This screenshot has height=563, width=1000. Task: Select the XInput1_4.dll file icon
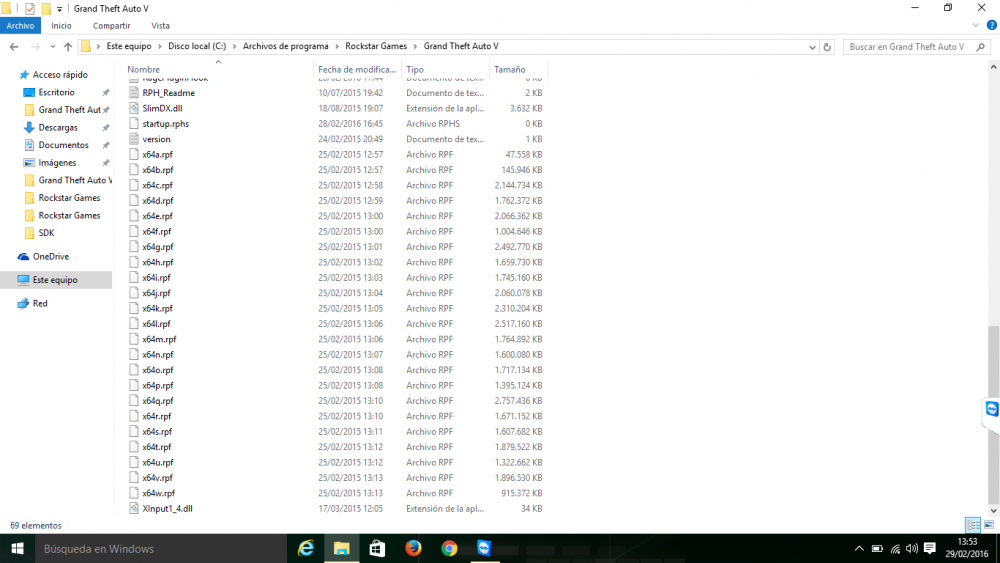[133, 508]
